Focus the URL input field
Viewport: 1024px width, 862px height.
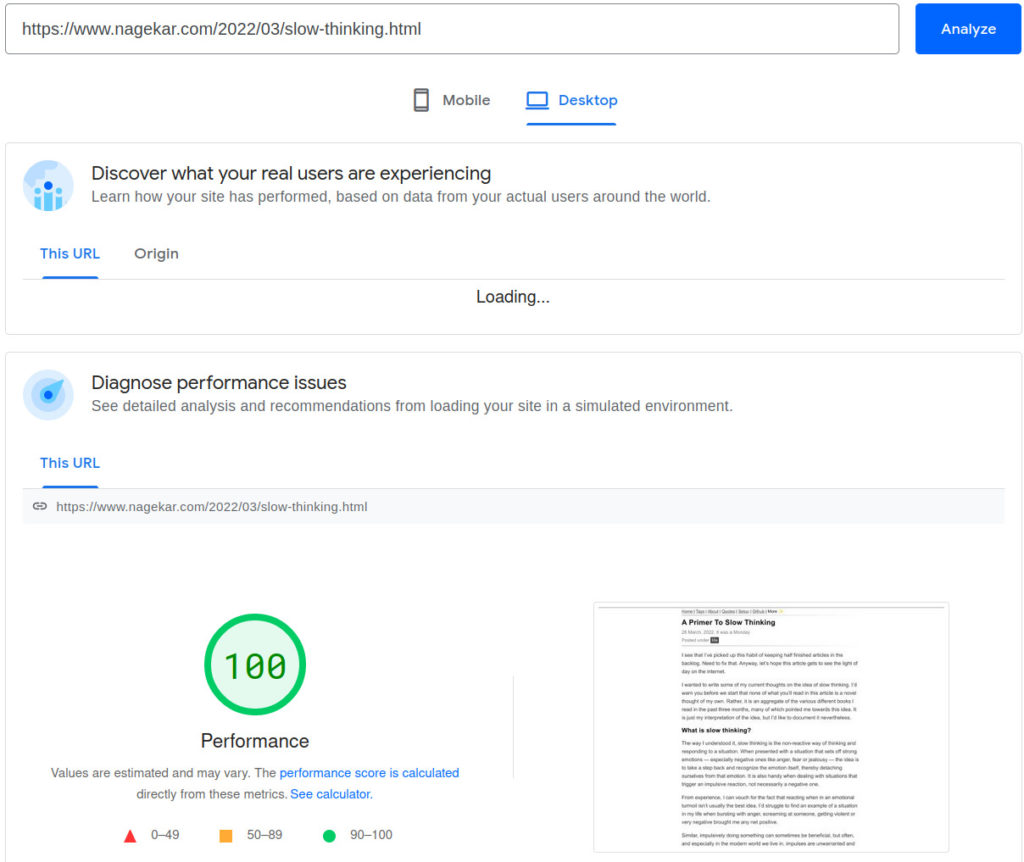point(452,29)
